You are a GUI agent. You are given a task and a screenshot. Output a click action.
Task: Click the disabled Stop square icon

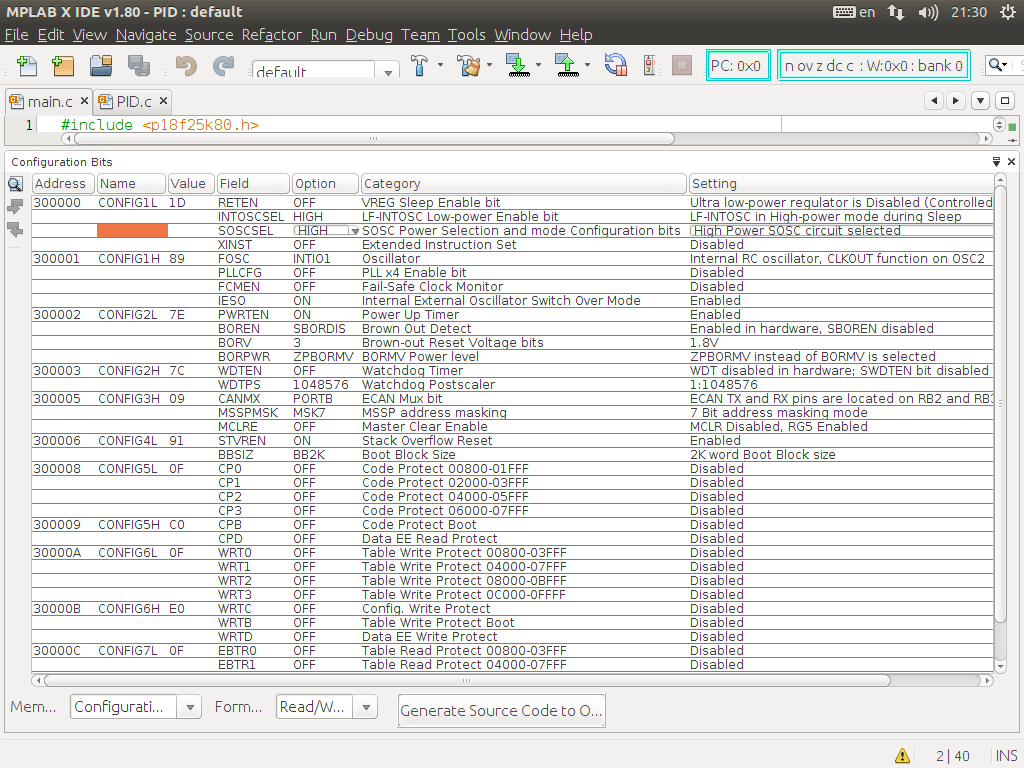[x=682, y=65]
